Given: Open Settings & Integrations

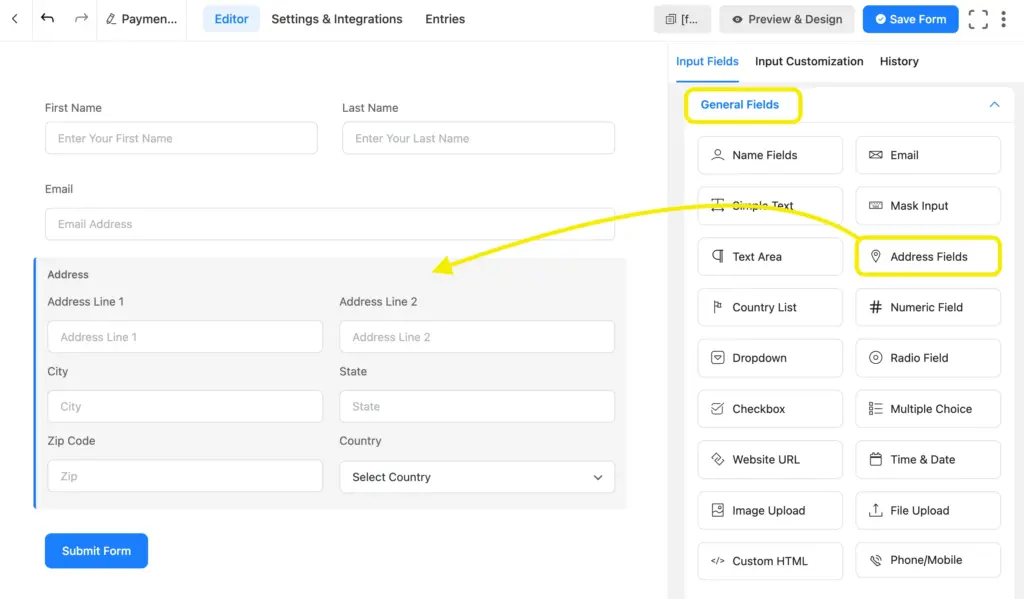Looking at the screenshot, I should point(337,18).
